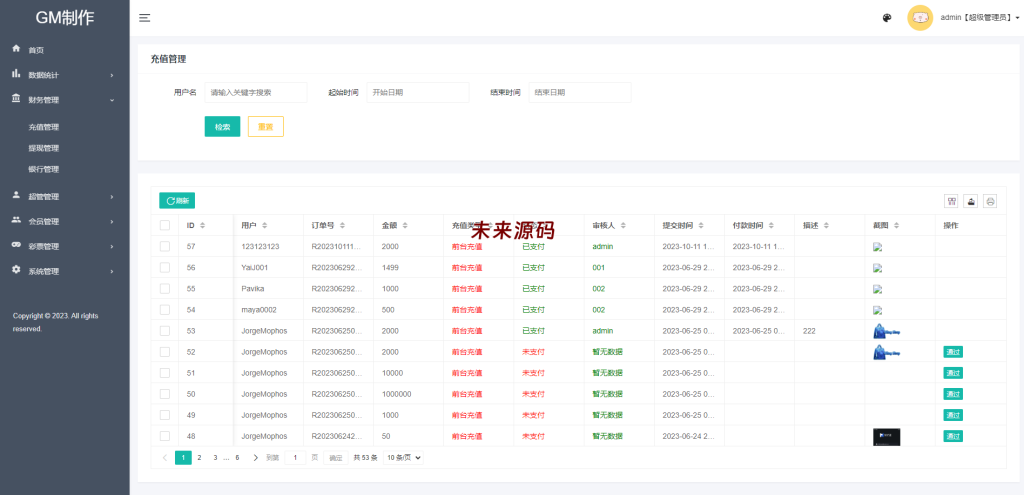Sort by the 付款时间 column arrows
Viewport: 1024px width, 495px height.
pyautogui.click(x=771, y=225)
